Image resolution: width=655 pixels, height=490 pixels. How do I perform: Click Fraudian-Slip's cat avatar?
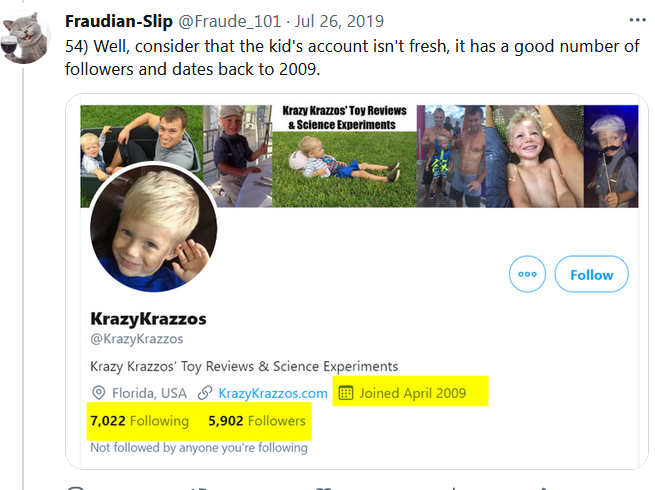click(28, 38)
